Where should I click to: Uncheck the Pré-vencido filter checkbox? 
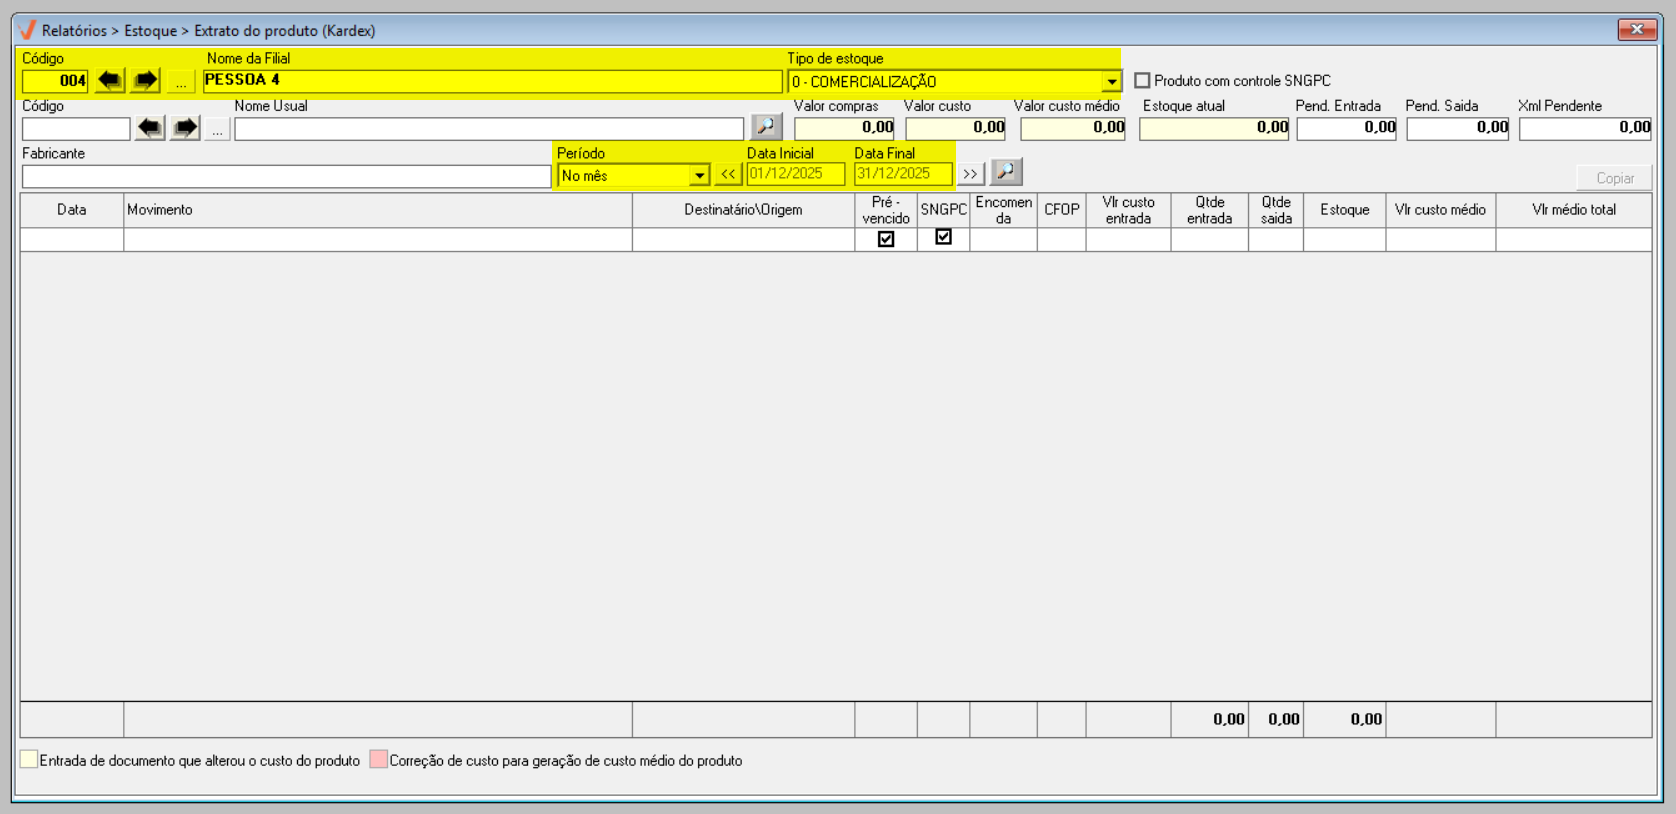[886, 239]
